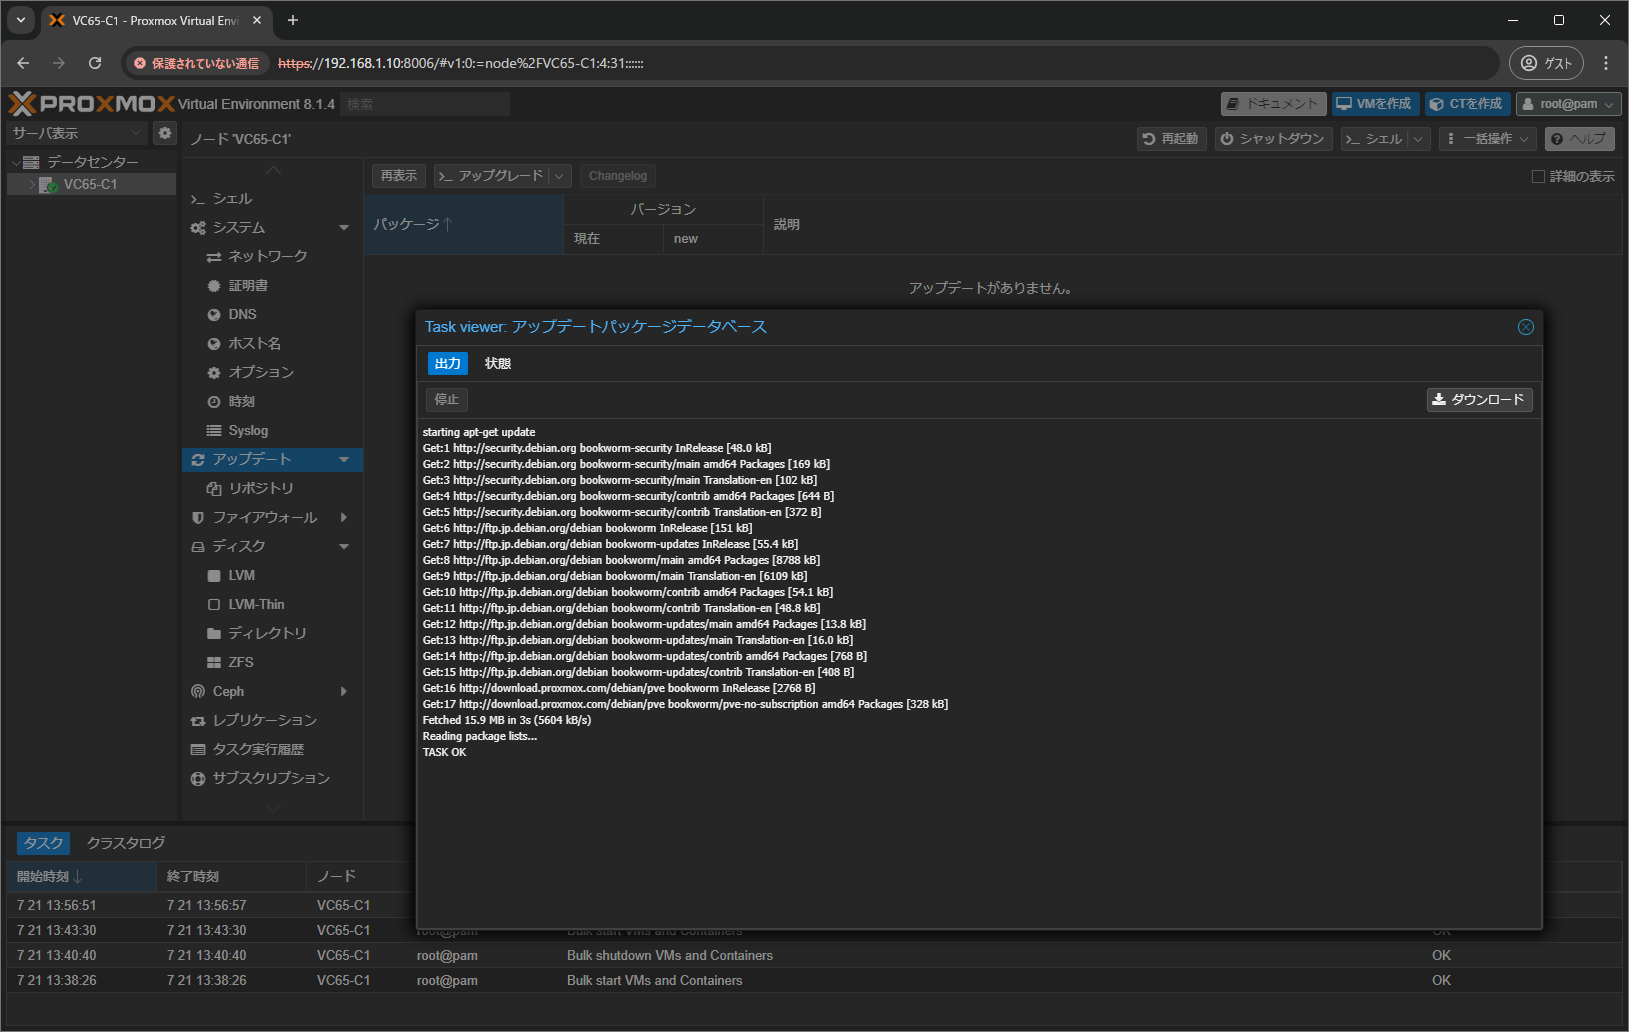This screenshot has width=1629, height=1032.
Task: Sort by the パッケージ column header
Action: pos(463,225)
